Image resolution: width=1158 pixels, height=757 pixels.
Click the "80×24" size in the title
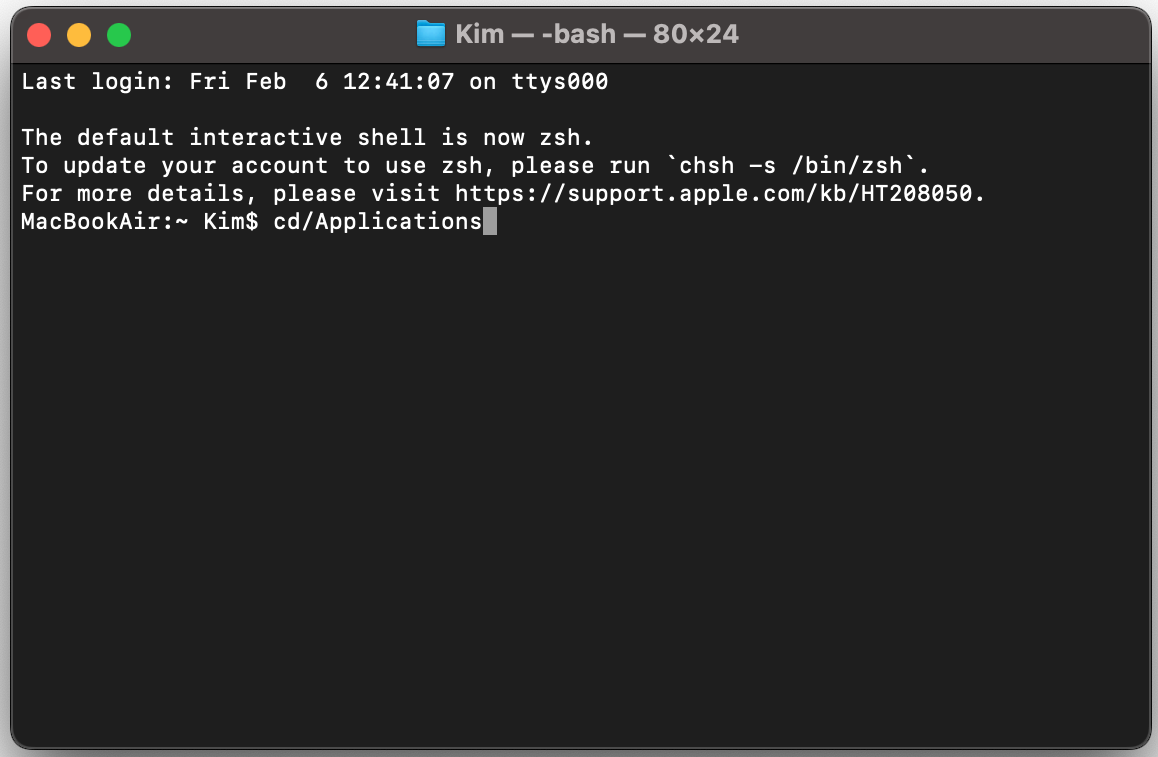[696, 34]
